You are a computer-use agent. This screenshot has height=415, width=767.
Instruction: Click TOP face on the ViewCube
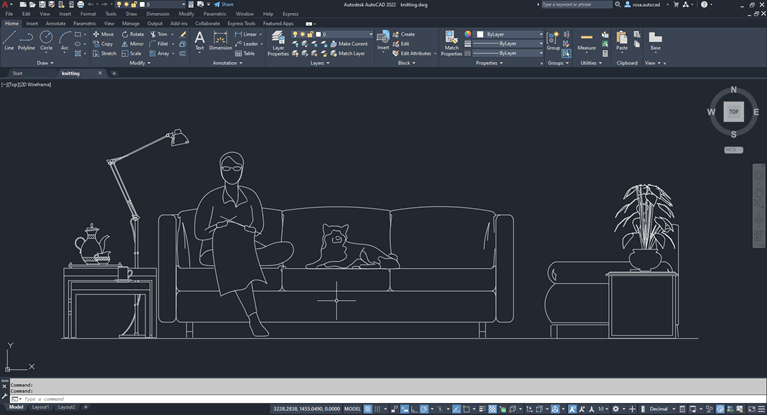pyautogui.click(x=734, y=112)
